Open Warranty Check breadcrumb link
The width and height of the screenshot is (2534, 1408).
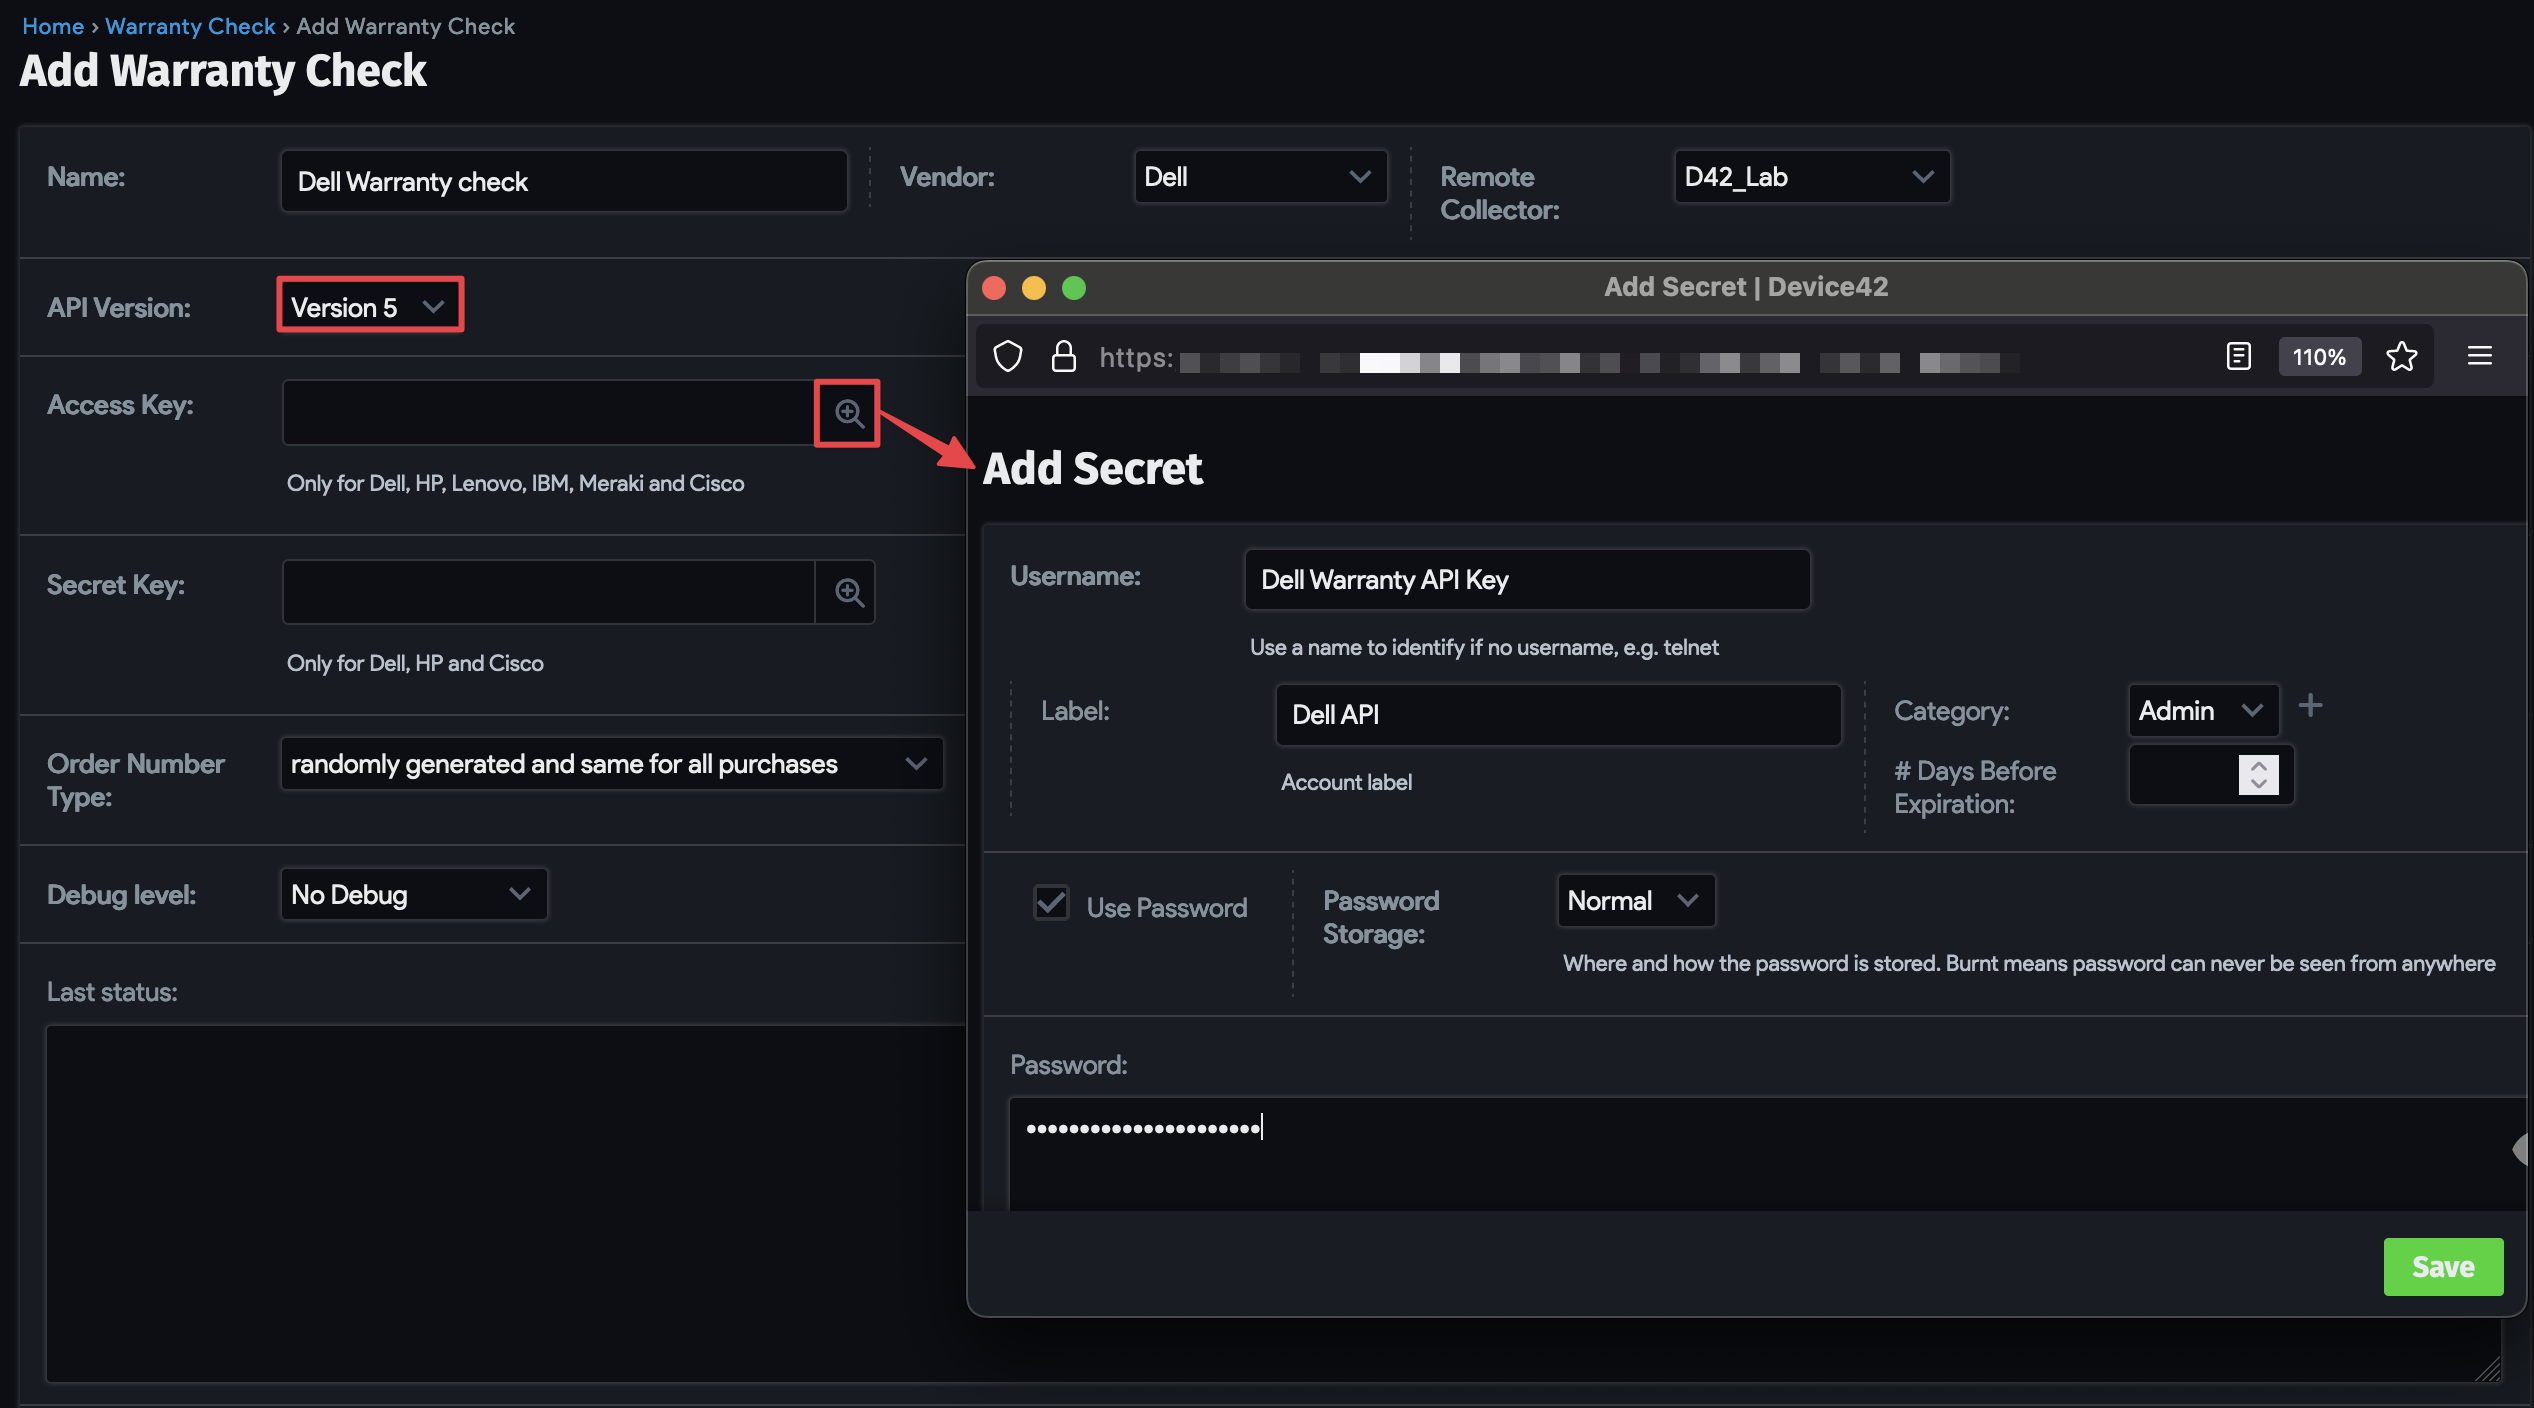(189, 26)
